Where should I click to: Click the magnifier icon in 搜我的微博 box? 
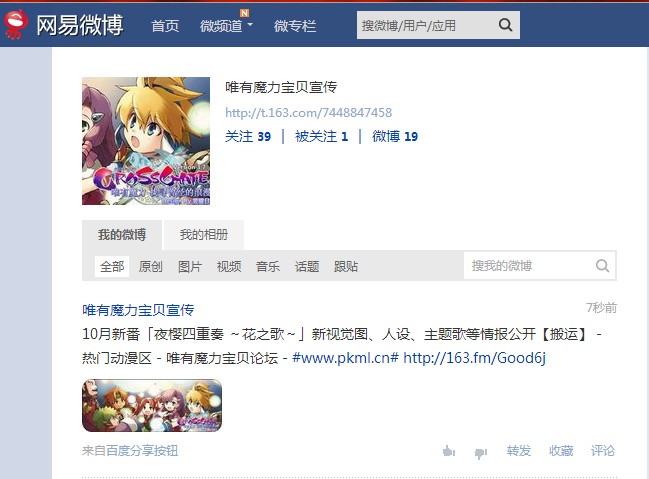click(602, 265)
